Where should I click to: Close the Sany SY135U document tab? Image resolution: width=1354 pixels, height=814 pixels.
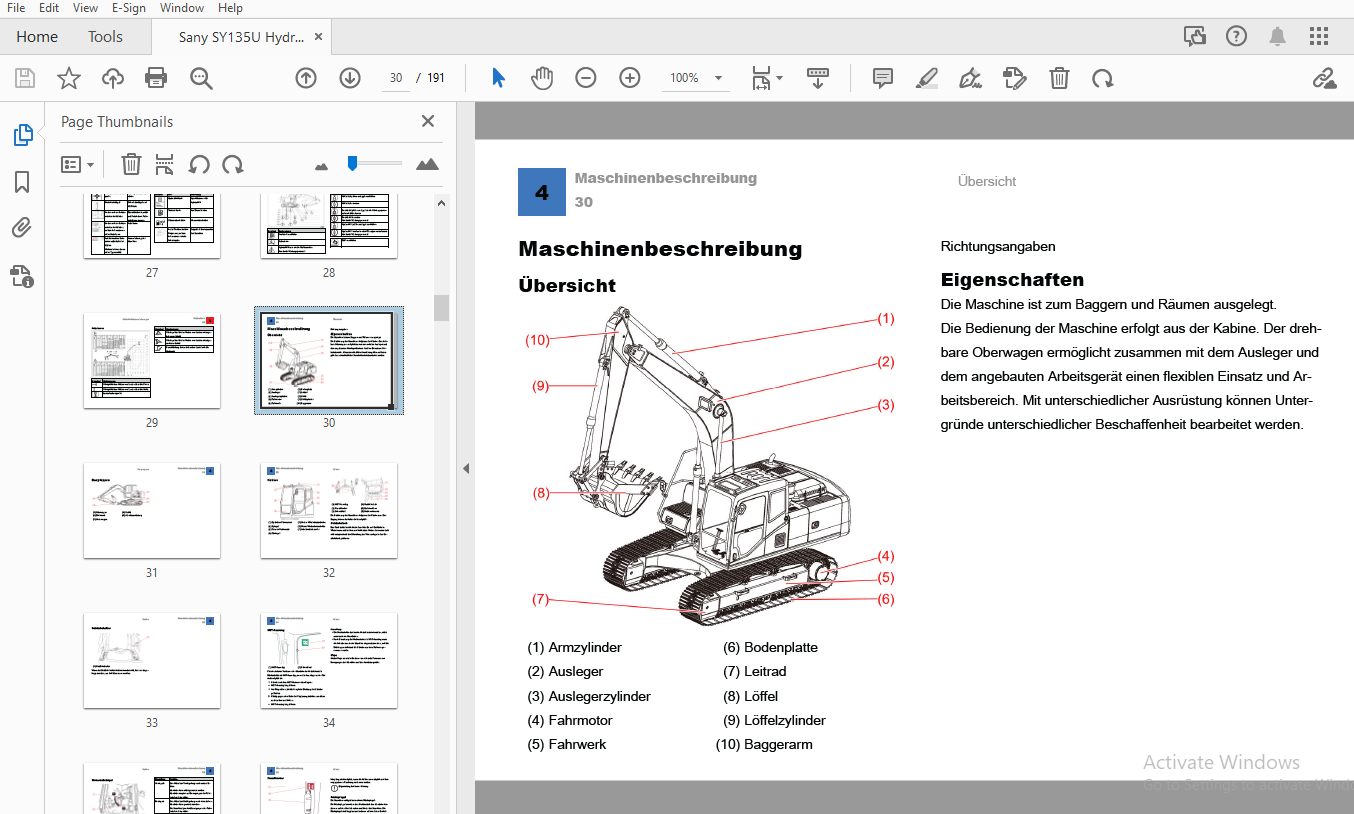click(319, 37)
